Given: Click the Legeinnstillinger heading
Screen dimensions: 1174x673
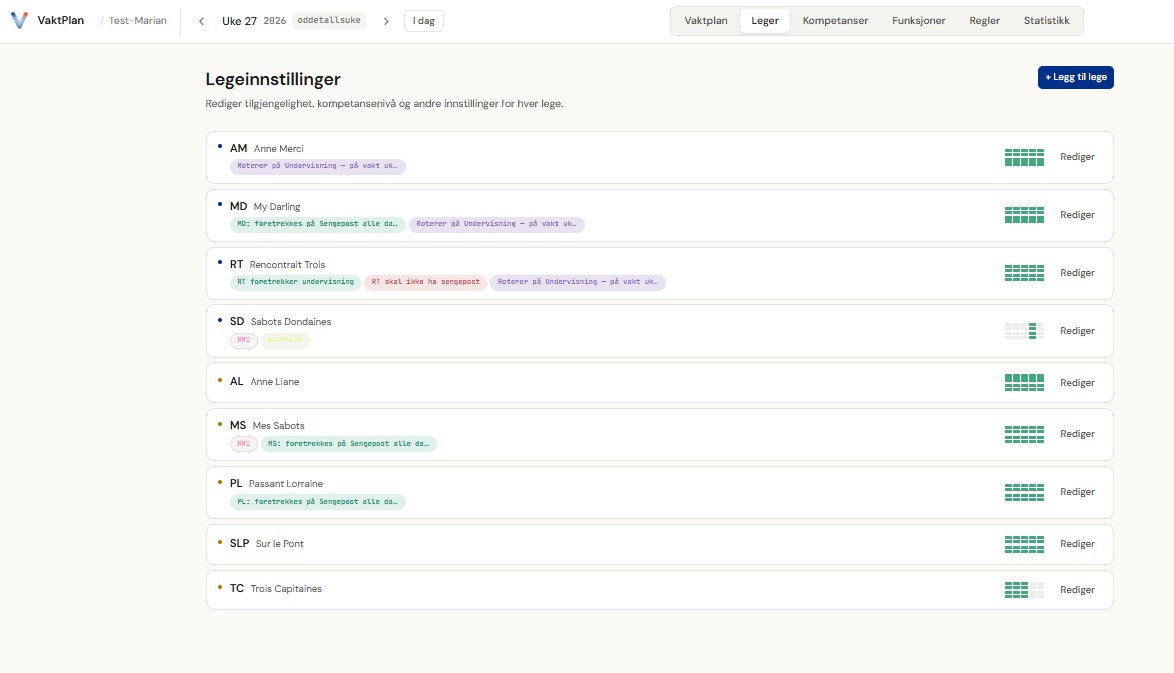Looking at the screenshot, I should click(273, 79).
